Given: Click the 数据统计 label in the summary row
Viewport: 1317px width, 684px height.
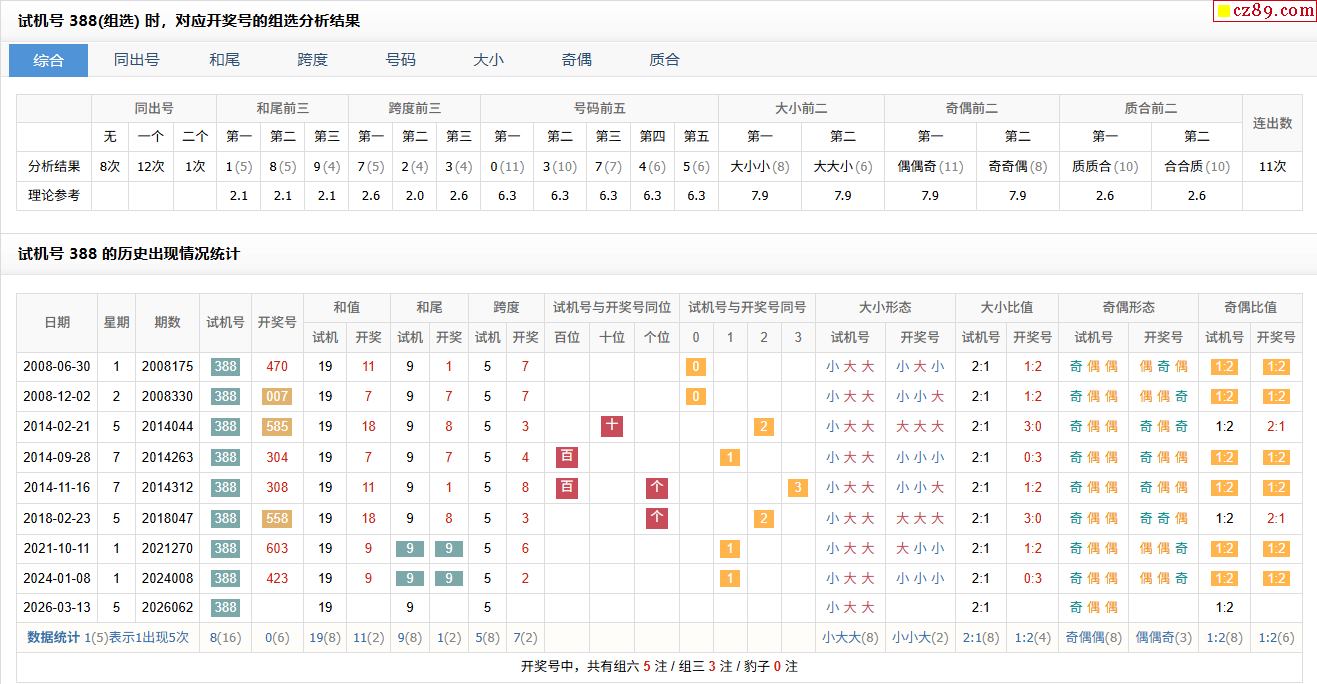Looking at the screenshot, I should (x=53, y=637).
